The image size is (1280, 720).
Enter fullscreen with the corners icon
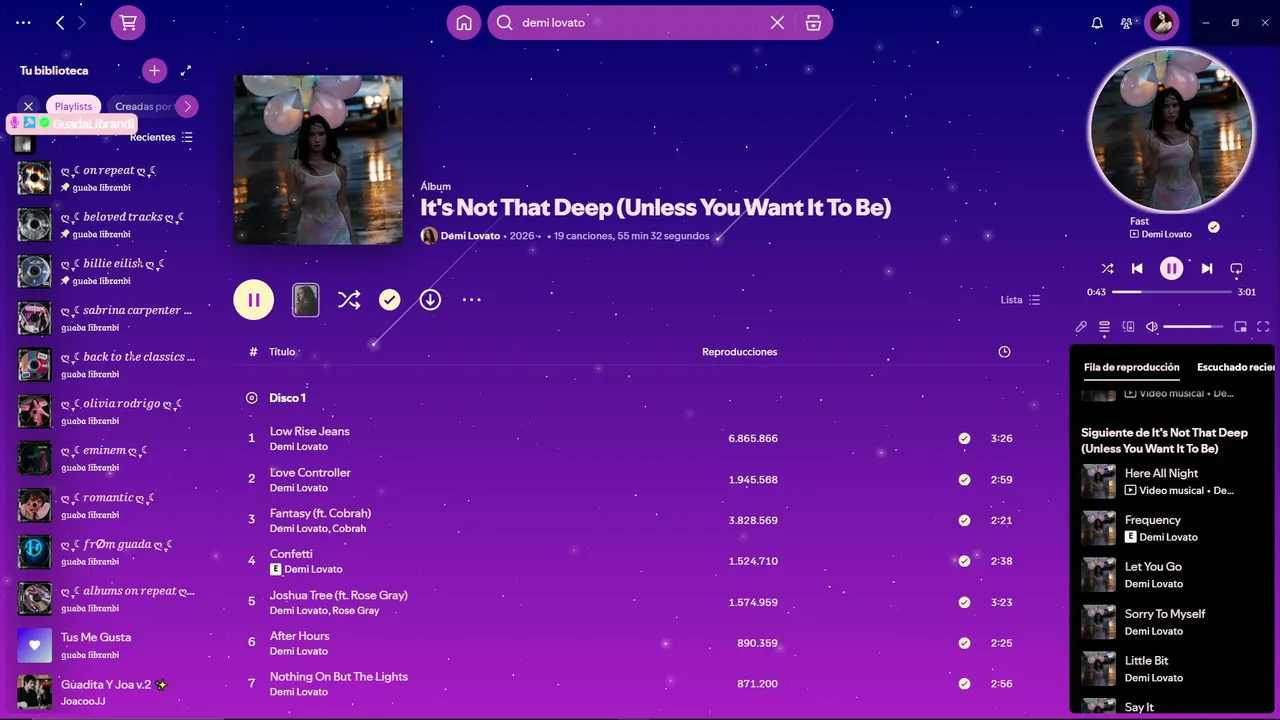tap(1263, 326)
